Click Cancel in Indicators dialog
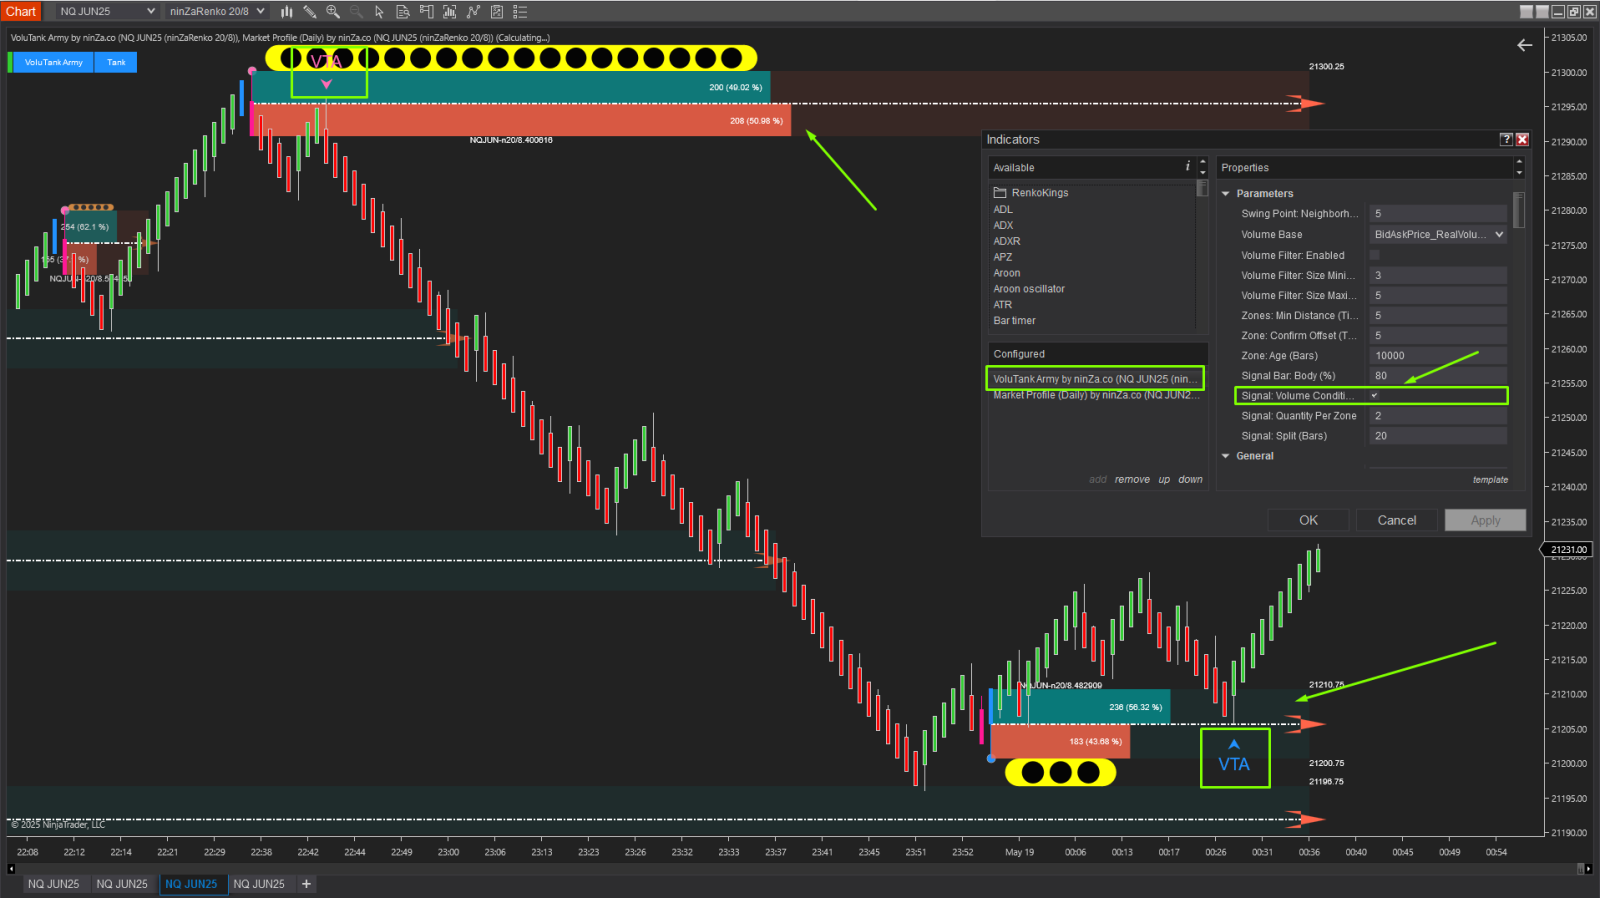 [x=1397, y=520]
